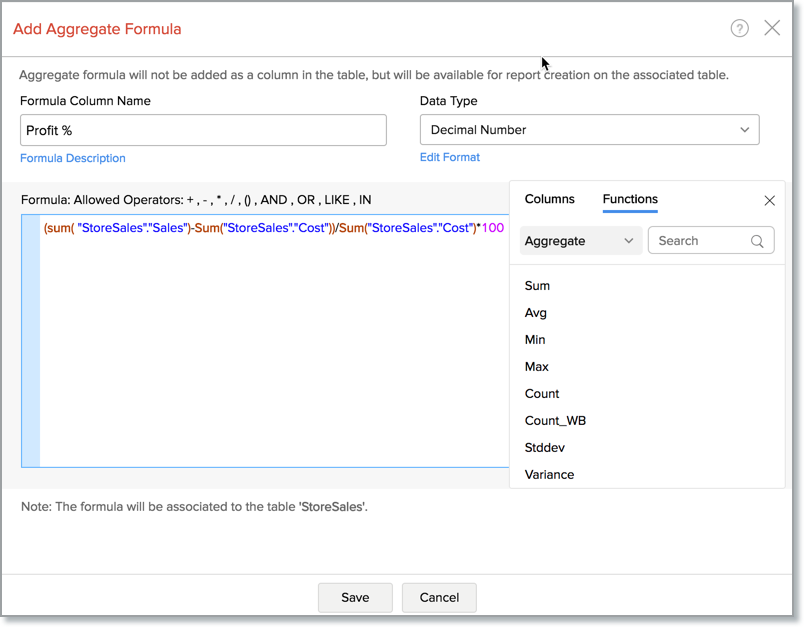Save the aggregate formula

pyautogui.click(x=355, y=597)
